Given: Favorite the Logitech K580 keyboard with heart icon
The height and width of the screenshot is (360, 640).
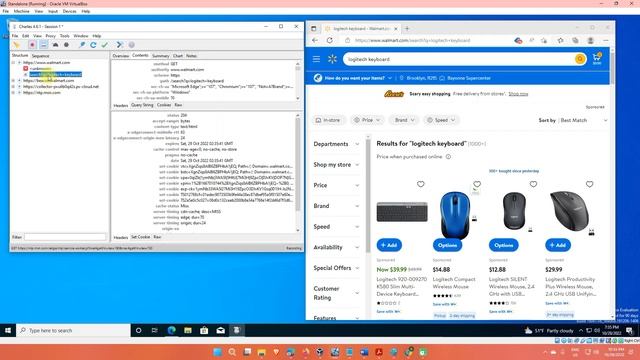Looking at the screenshot, I should click(x=421, y=184).
